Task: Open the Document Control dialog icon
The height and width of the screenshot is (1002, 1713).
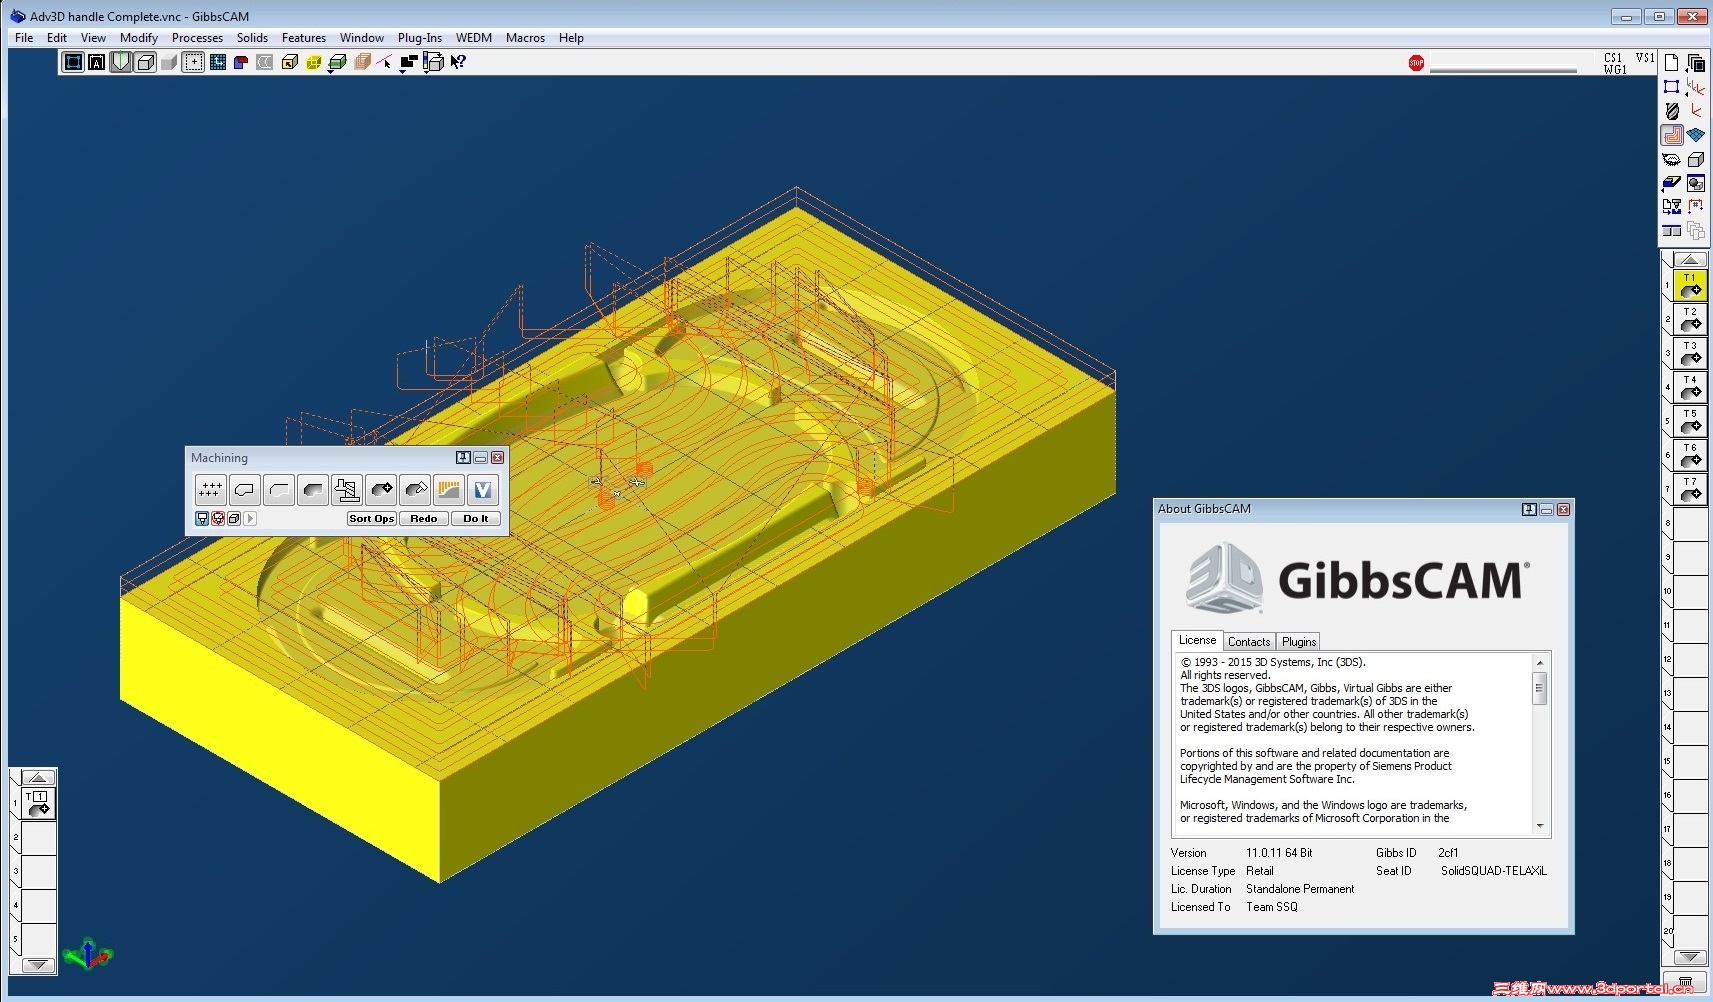Action: [x=1671, y=63]
